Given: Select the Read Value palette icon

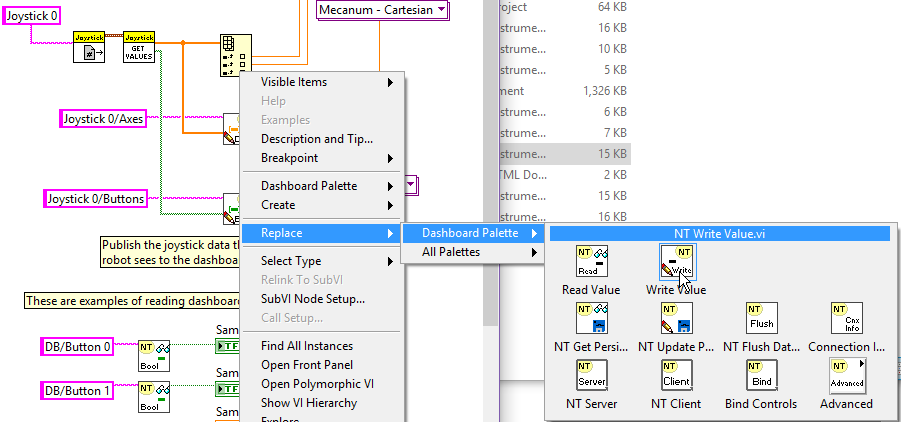Looking at the screenshot, I should [591, 262].
